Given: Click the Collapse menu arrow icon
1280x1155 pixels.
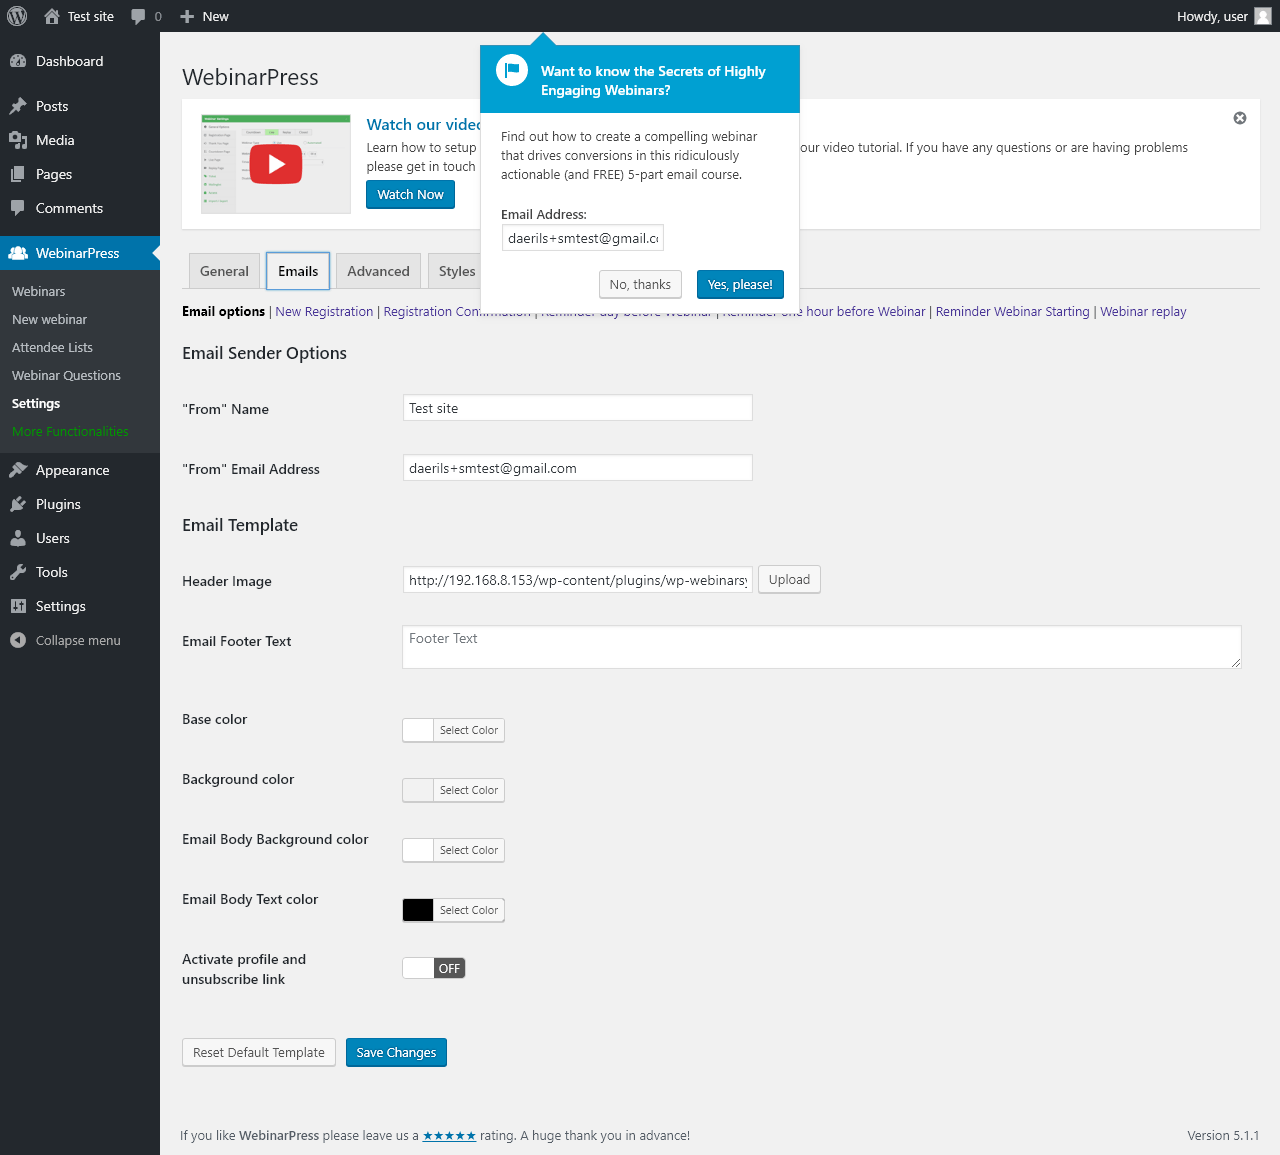Looking at the screenshot, I should (18, 640).
